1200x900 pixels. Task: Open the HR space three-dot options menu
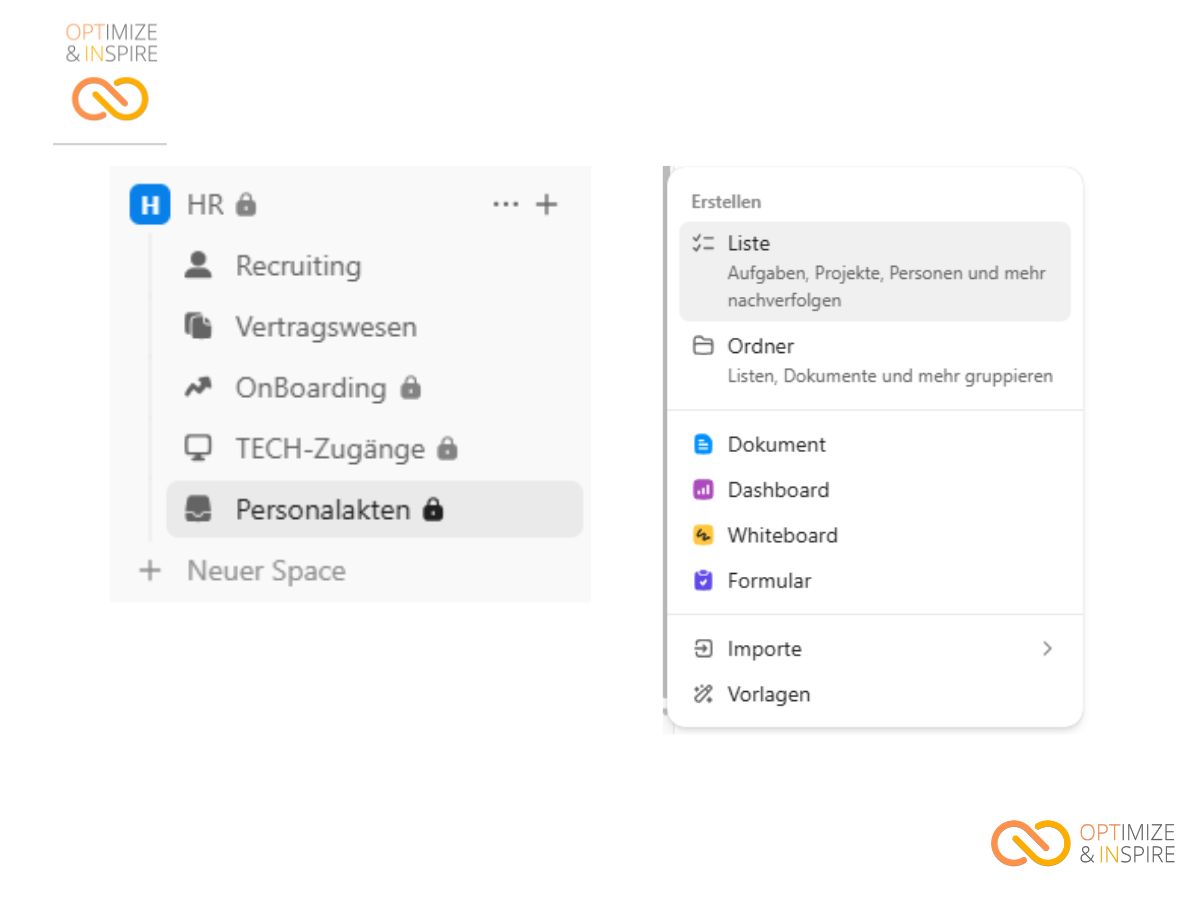click(505, 205)
